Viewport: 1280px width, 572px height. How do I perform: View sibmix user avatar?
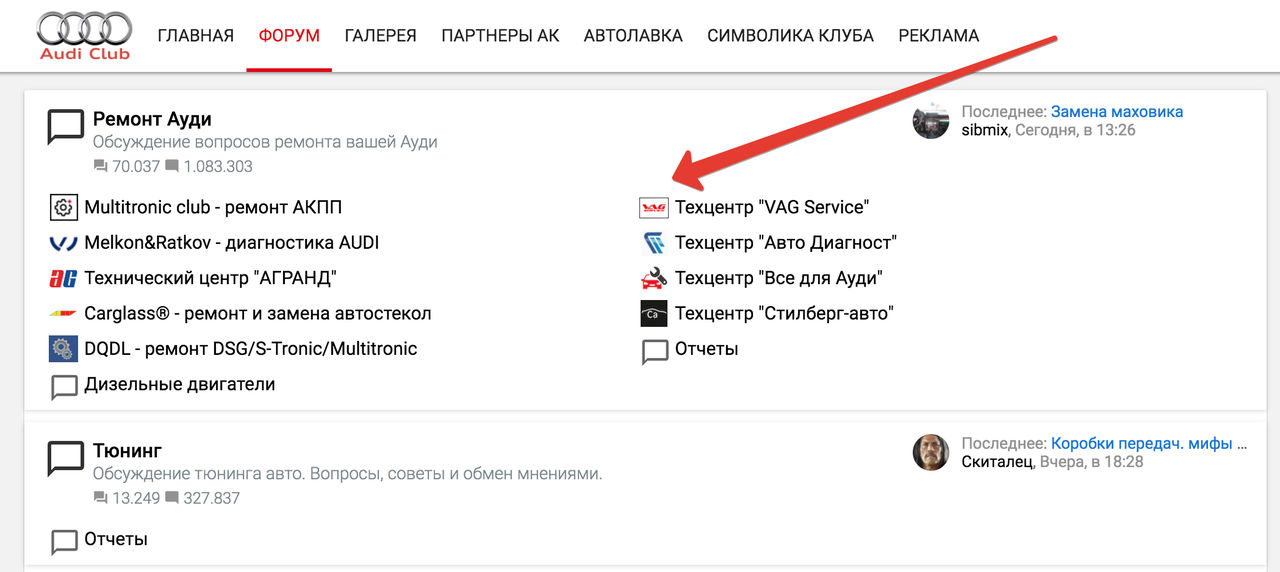pos(931,121)
